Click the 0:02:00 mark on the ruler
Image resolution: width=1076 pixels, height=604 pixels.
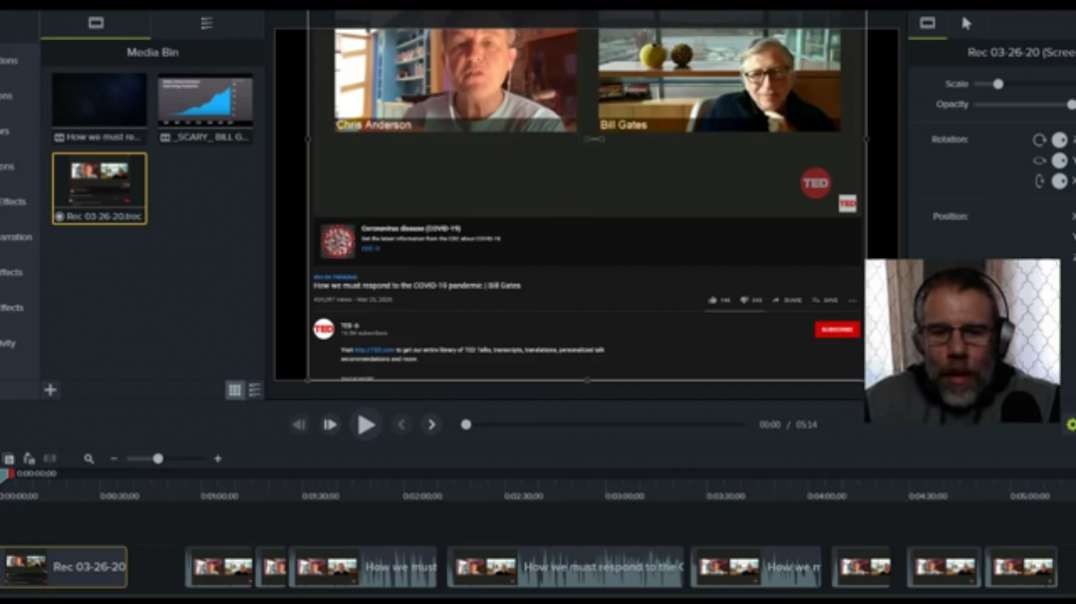(x=422, y=496)
